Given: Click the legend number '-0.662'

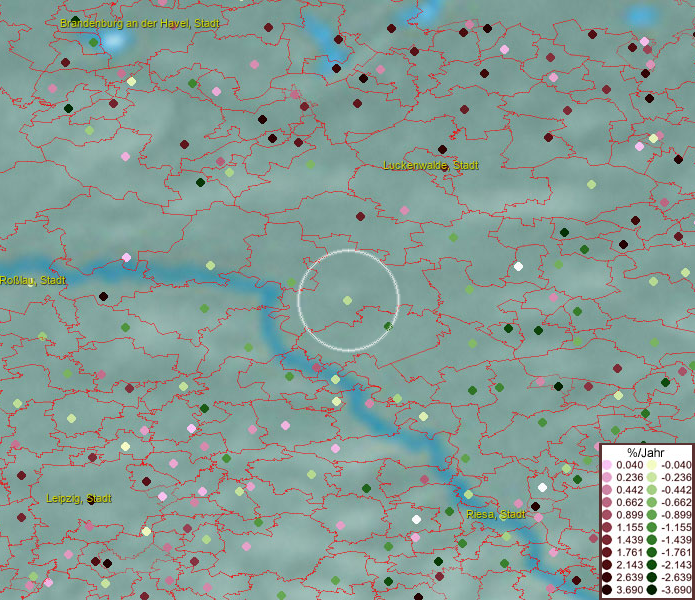Looking at the screenshot, I should [x=676, y=503].
